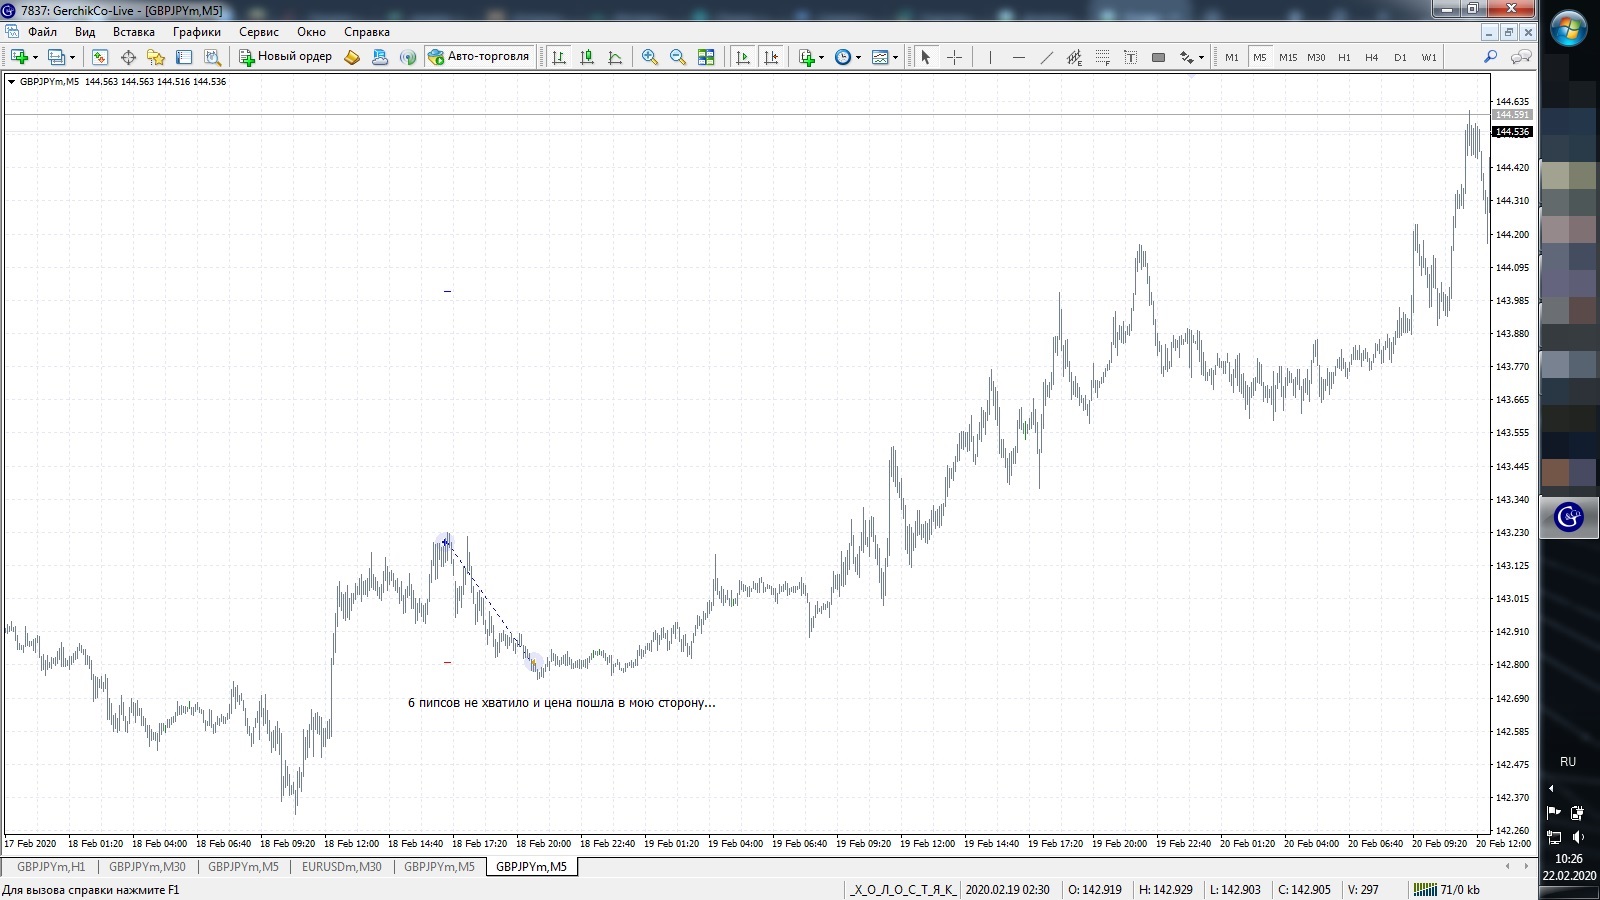Open a new chart window
This screenshot has width=1600, height=900.
pos(19,57)
